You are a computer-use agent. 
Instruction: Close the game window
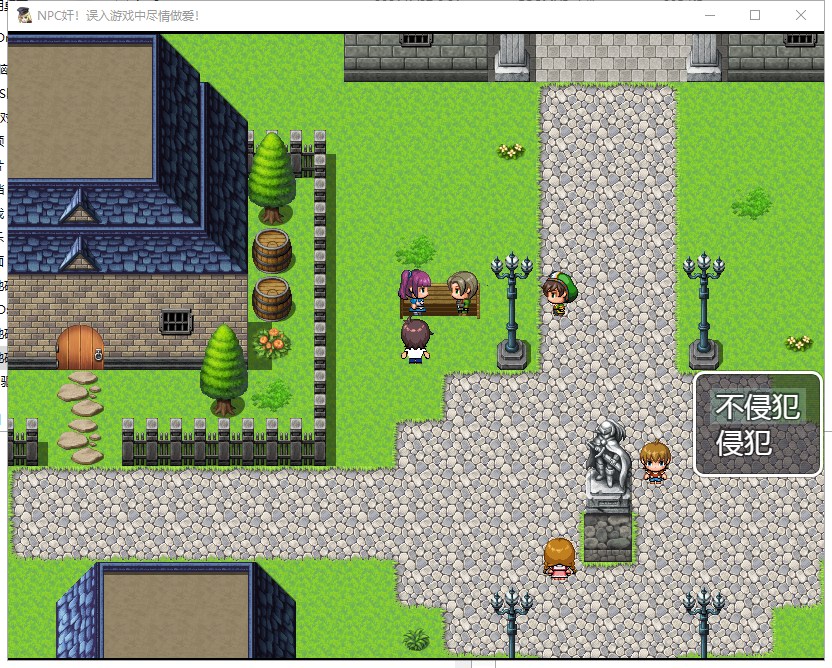(x=801, y=16)
